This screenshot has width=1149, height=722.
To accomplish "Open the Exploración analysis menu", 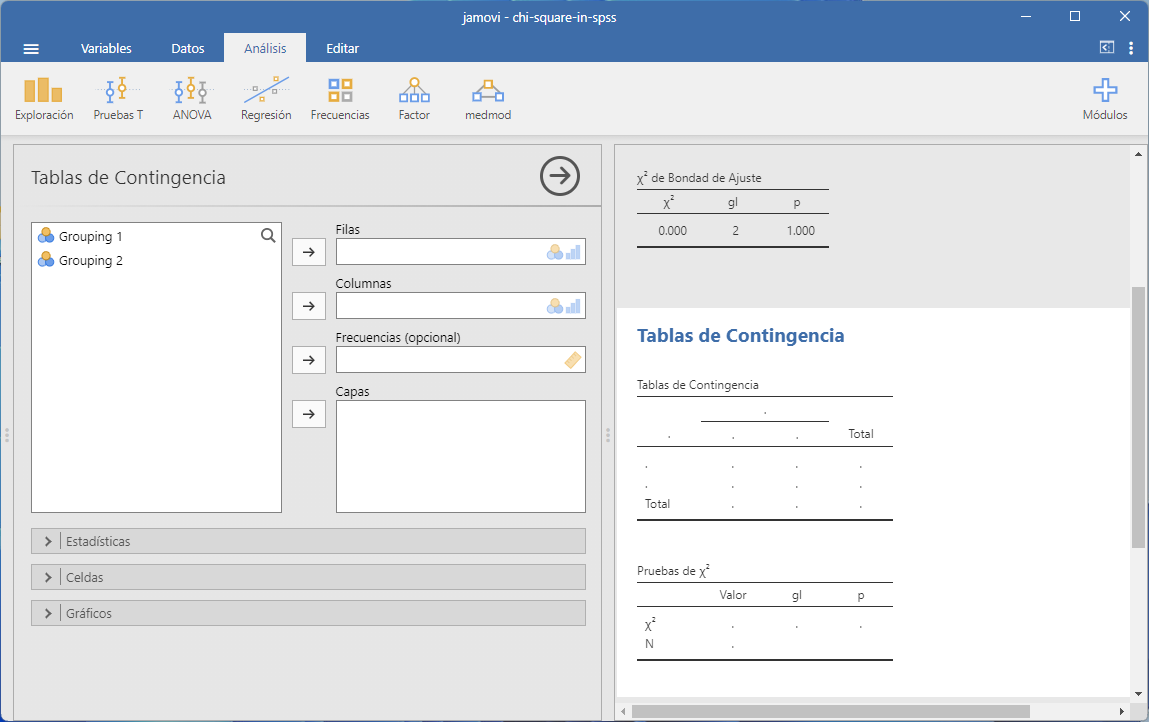I will click(x=44, y=99).
